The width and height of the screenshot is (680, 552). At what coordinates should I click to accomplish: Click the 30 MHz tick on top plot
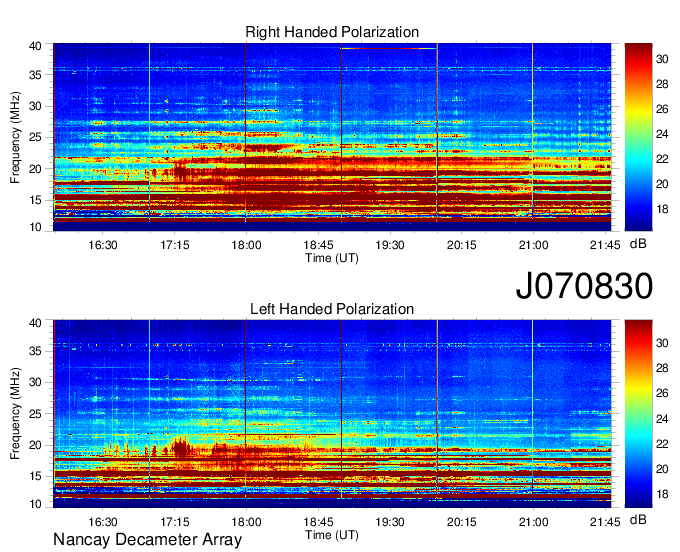[x=35, y=106]
